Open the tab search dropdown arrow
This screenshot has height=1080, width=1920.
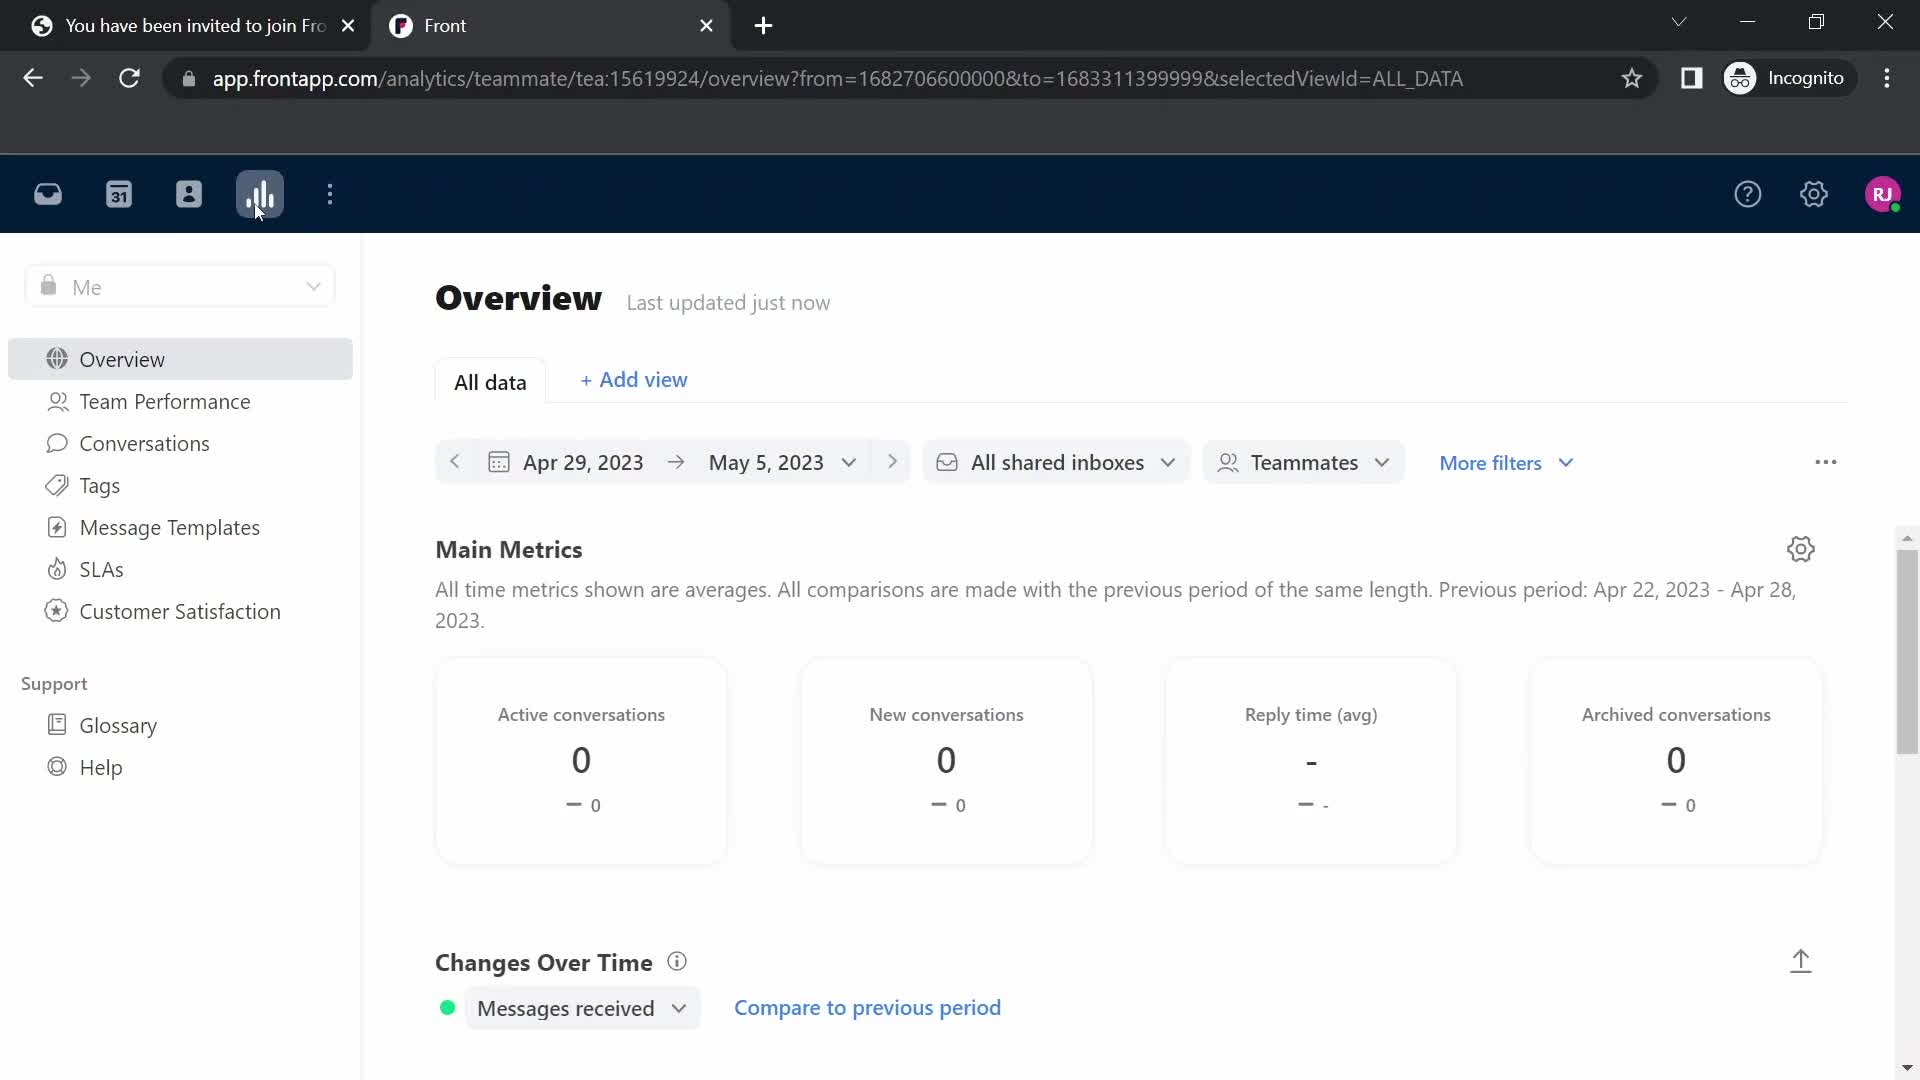tap(1679, 22)
